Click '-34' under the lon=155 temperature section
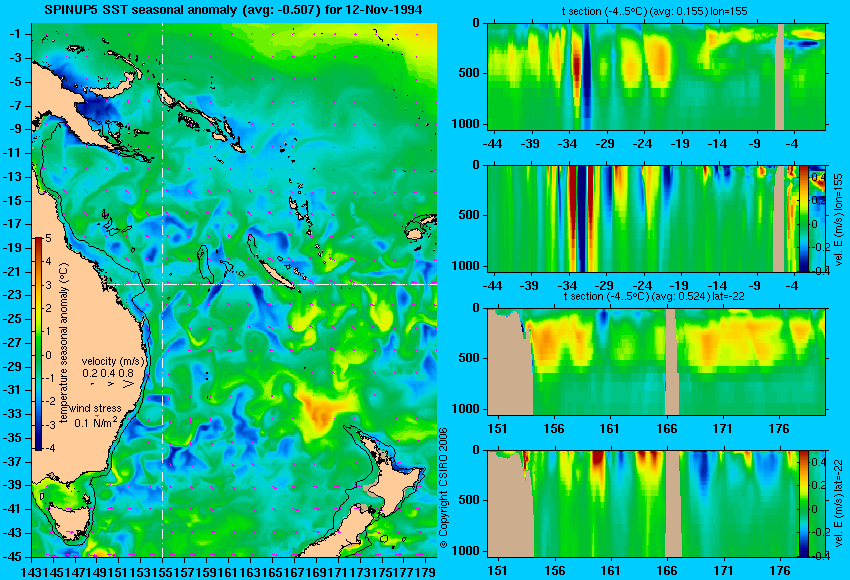The image size is (850, 580). (567, 144)
